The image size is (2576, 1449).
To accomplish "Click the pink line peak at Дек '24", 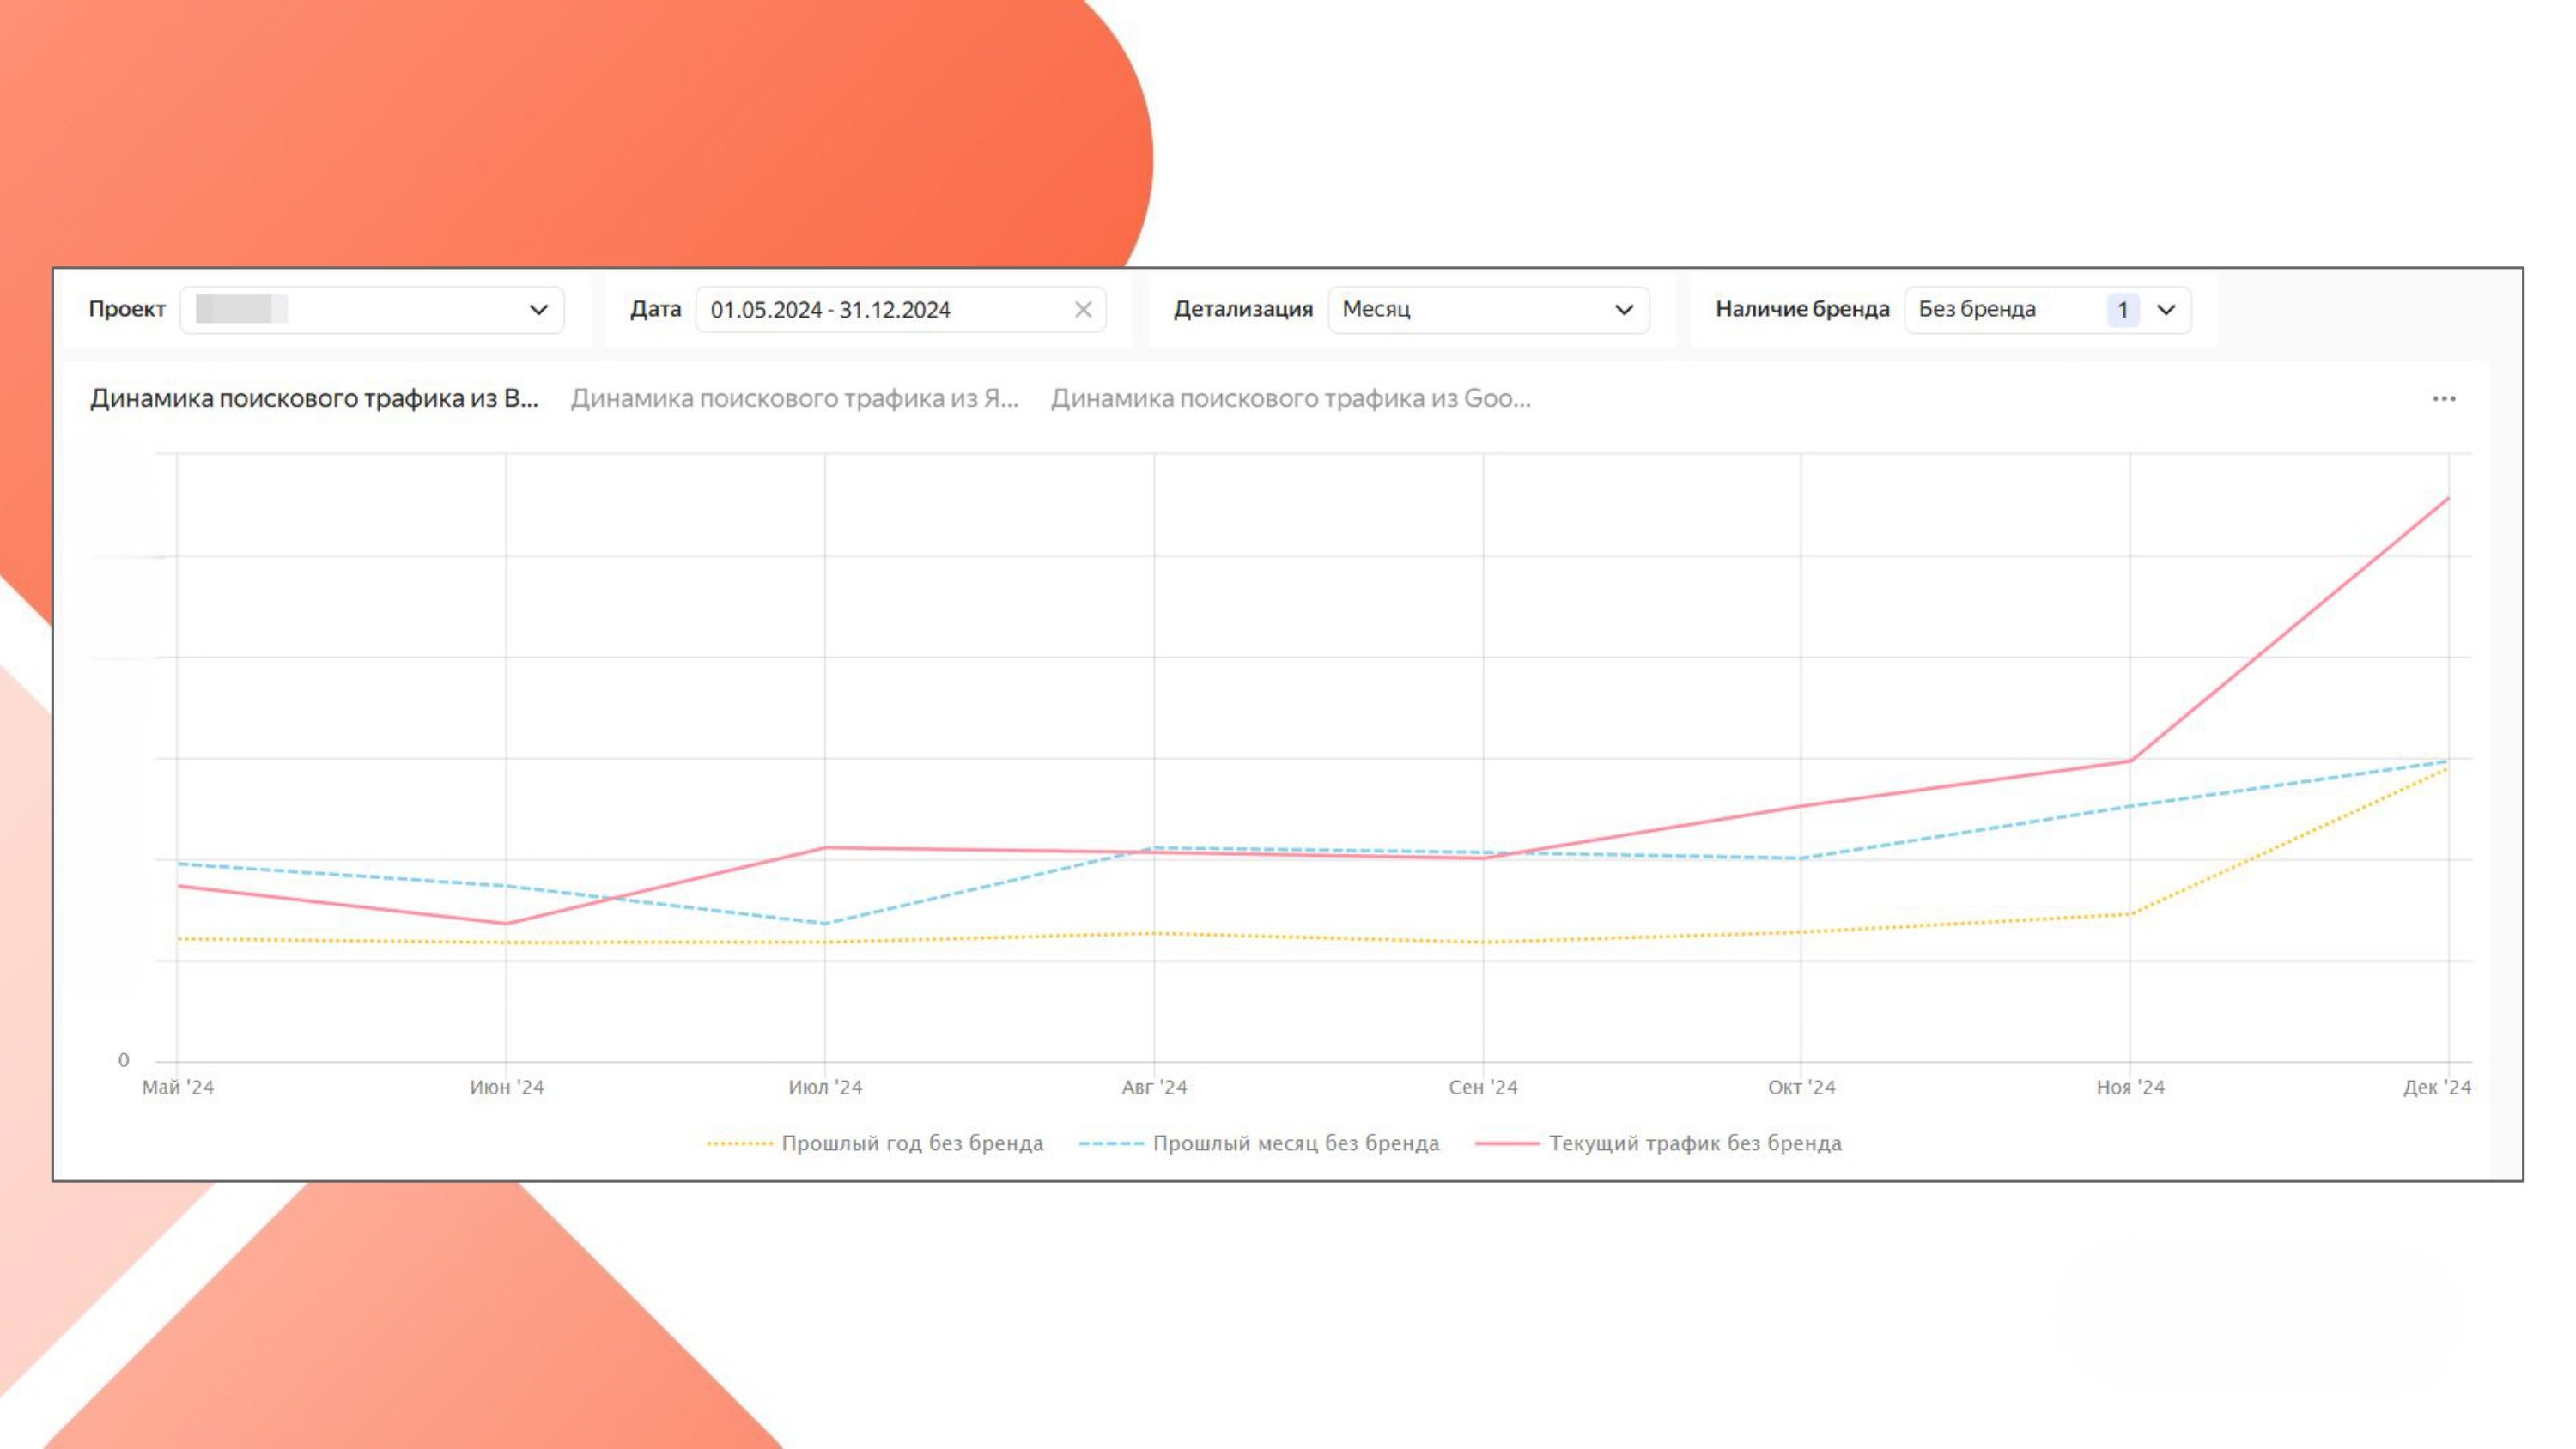I will coord(2447,498).
